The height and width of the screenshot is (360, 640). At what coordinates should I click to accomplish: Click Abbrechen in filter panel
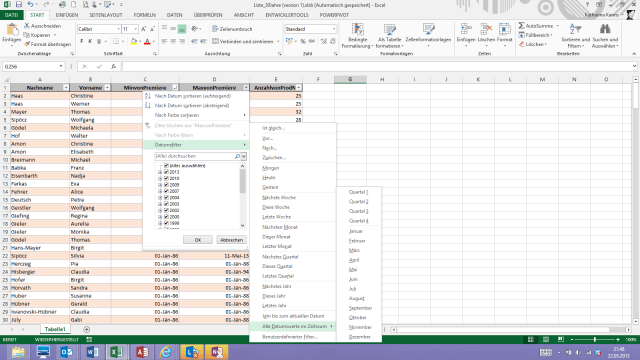[231, 240]
